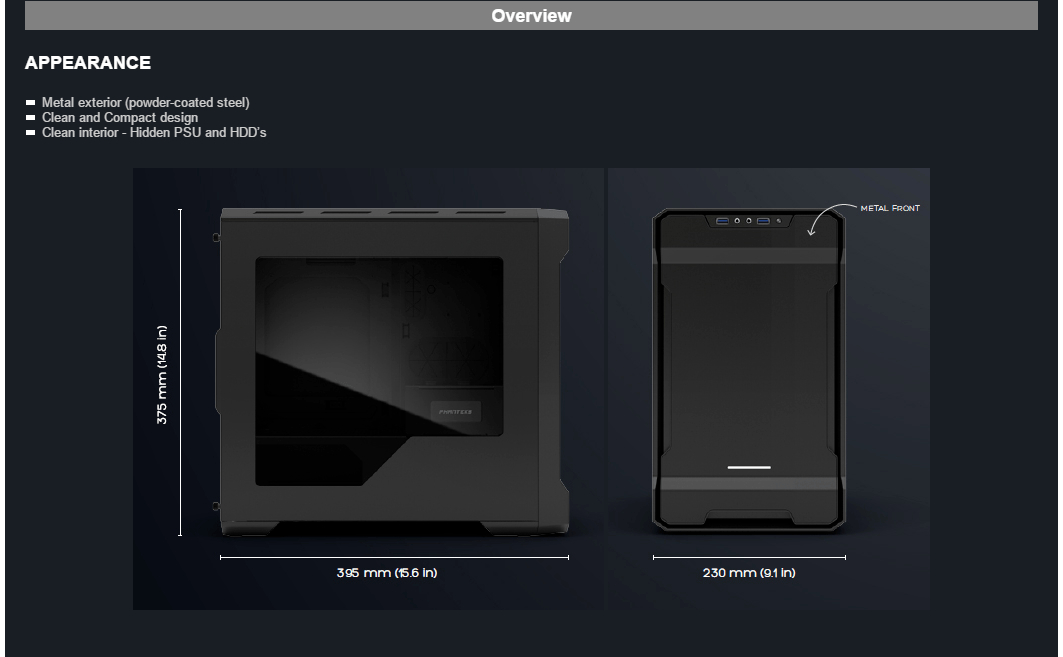
Task: Click the left blue USB port on the case
Action: (x=721, y=220)
